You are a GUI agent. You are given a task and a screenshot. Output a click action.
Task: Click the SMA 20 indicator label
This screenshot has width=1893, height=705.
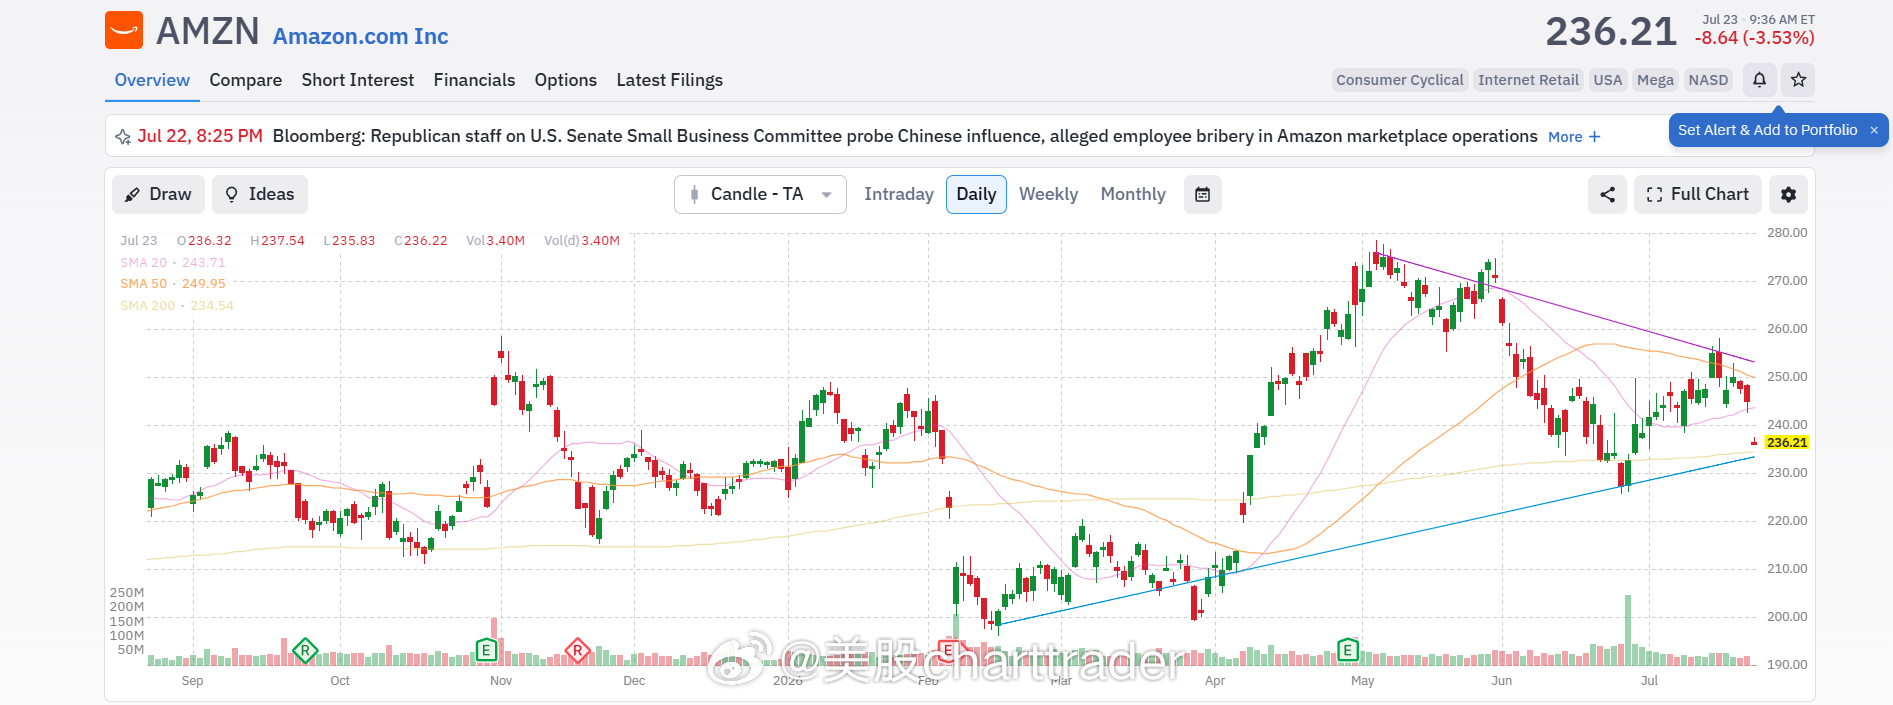point(173,262)
